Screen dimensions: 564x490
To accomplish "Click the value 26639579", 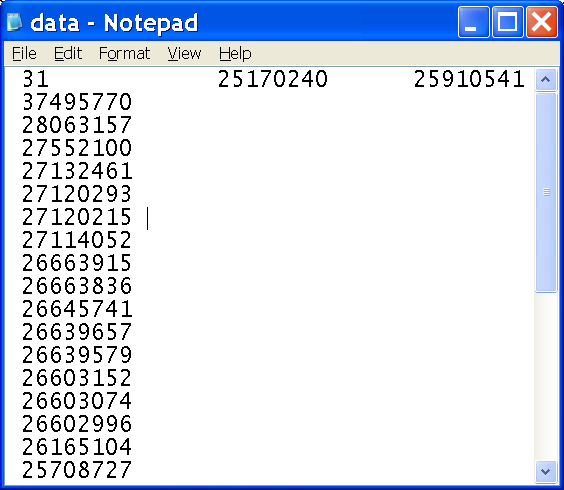I will 77,355.
